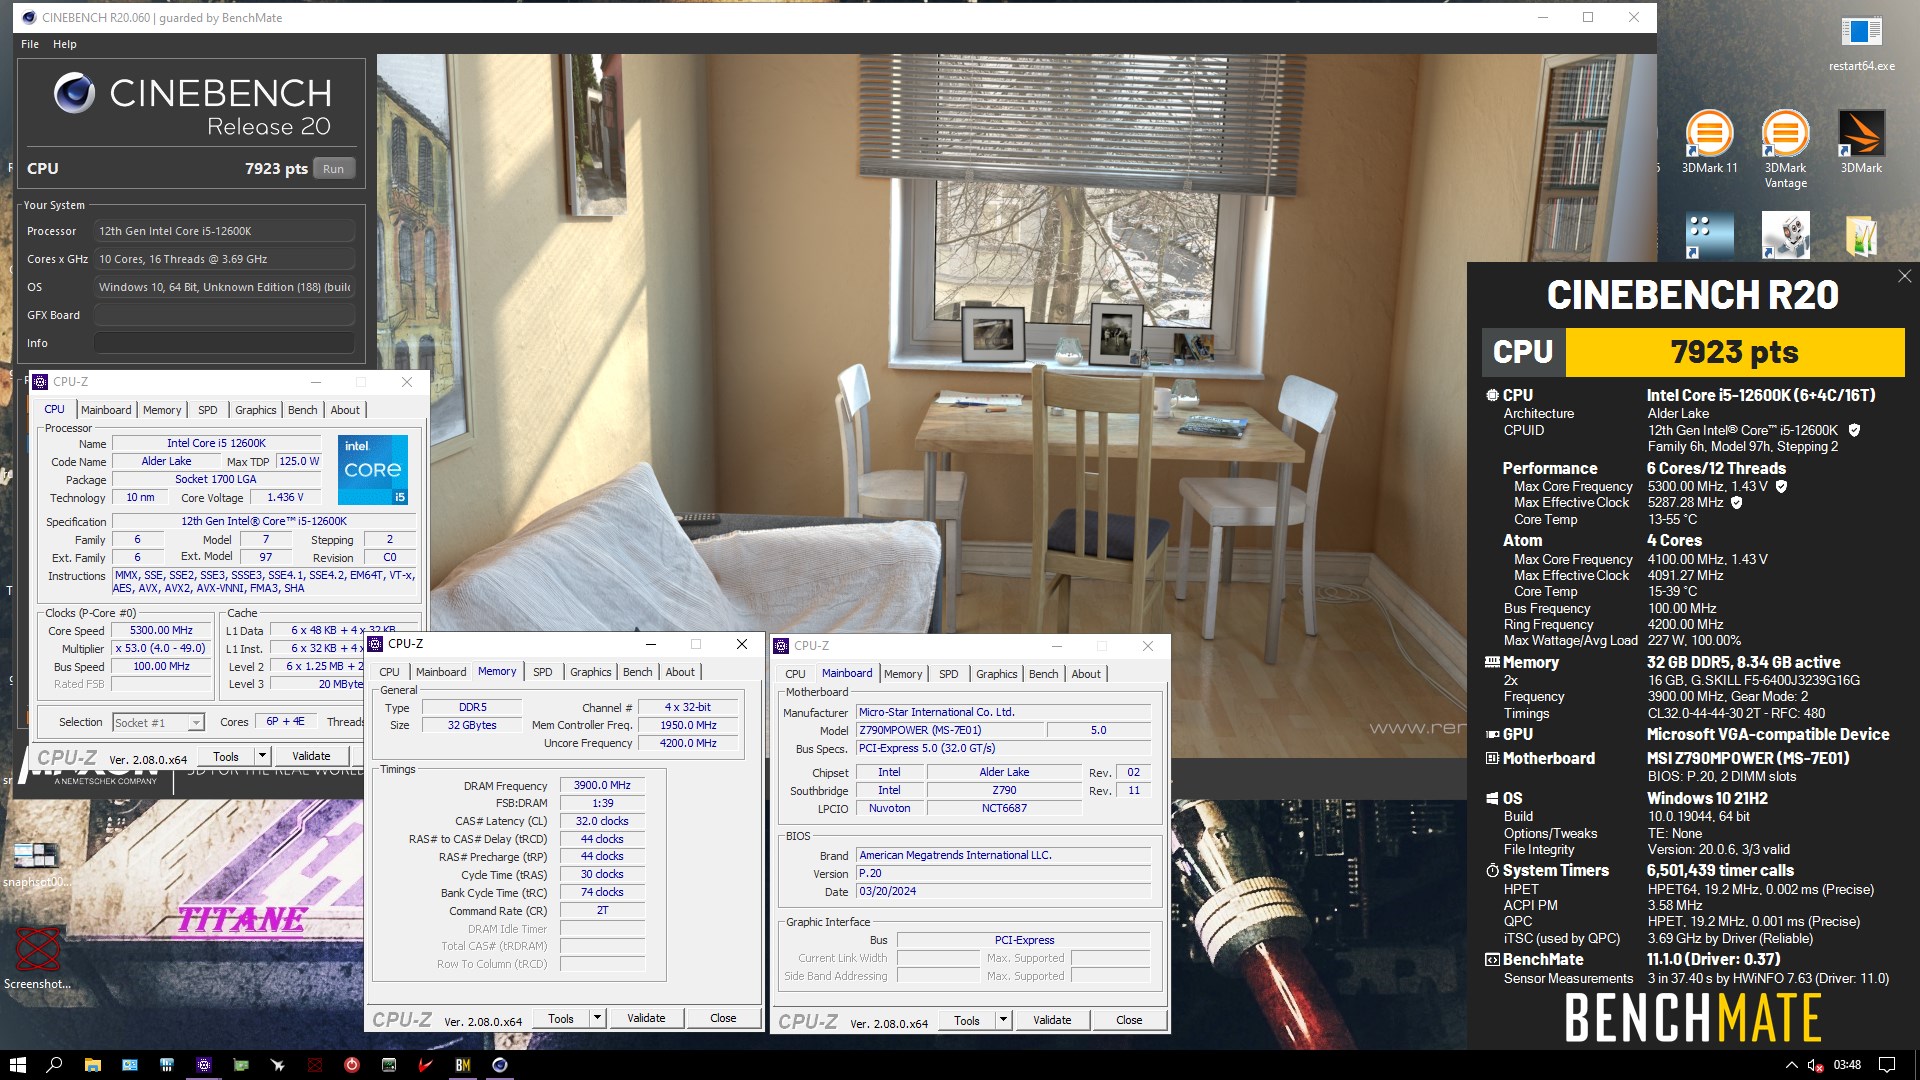Screen dimensions: 1920x1080
Task: Click the Z790MPOWER (MS-7E01) model field
Action: [x=949, y=730]
